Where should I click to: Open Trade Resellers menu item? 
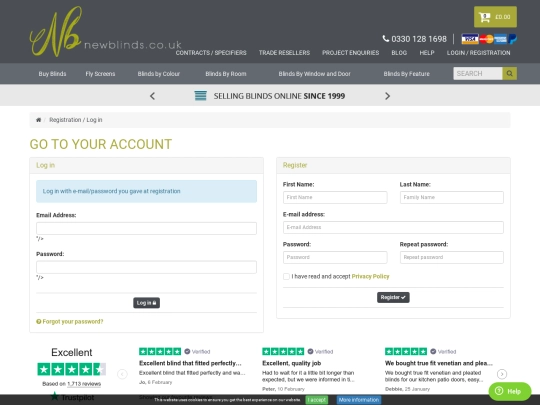point(284,53)
